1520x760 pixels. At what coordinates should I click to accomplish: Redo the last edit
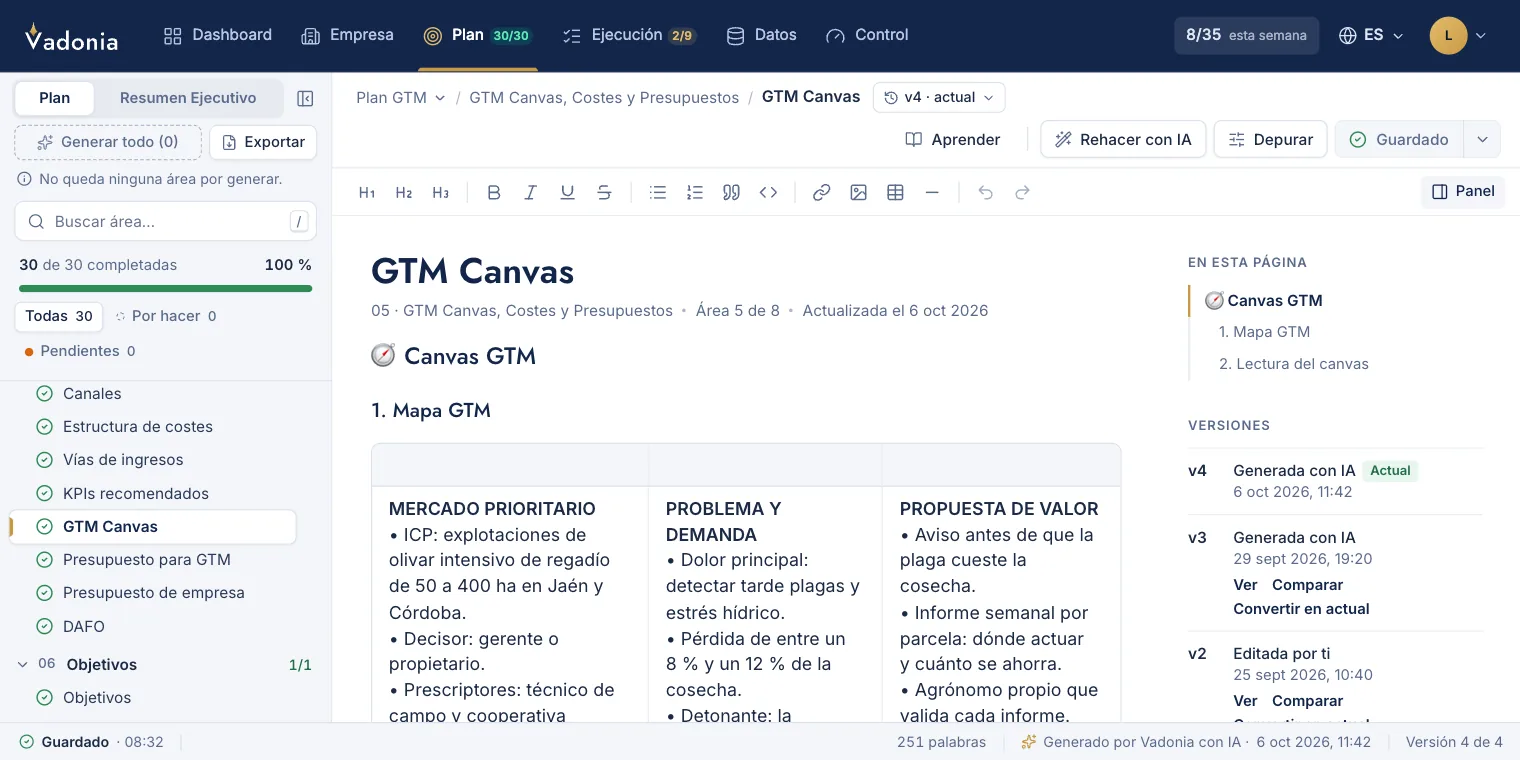(x=1023, y=193)
